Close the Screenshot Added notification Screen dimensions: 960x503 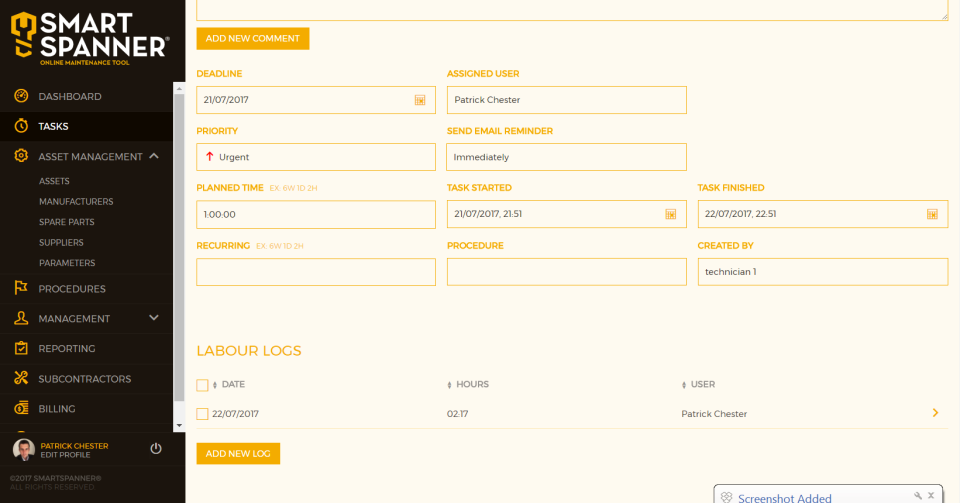click(931, 496)
